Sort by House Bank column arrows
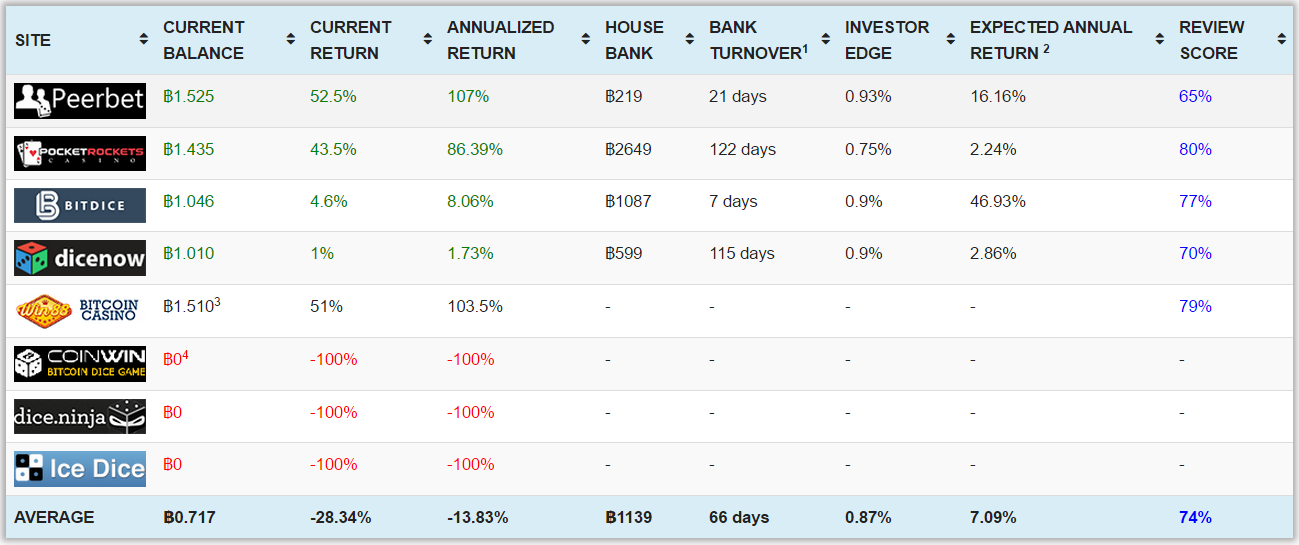The height and width of the screenshot is (545, 1299). [x=689, y=40]
